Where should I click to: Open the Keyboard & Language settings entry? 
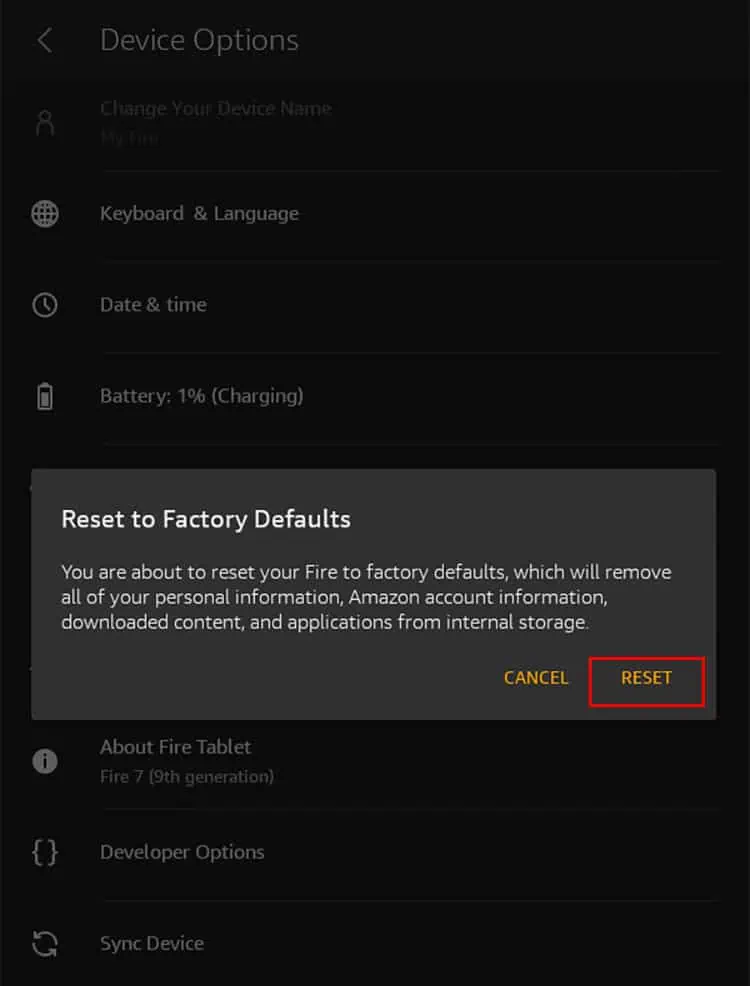(x=199, y=213)
